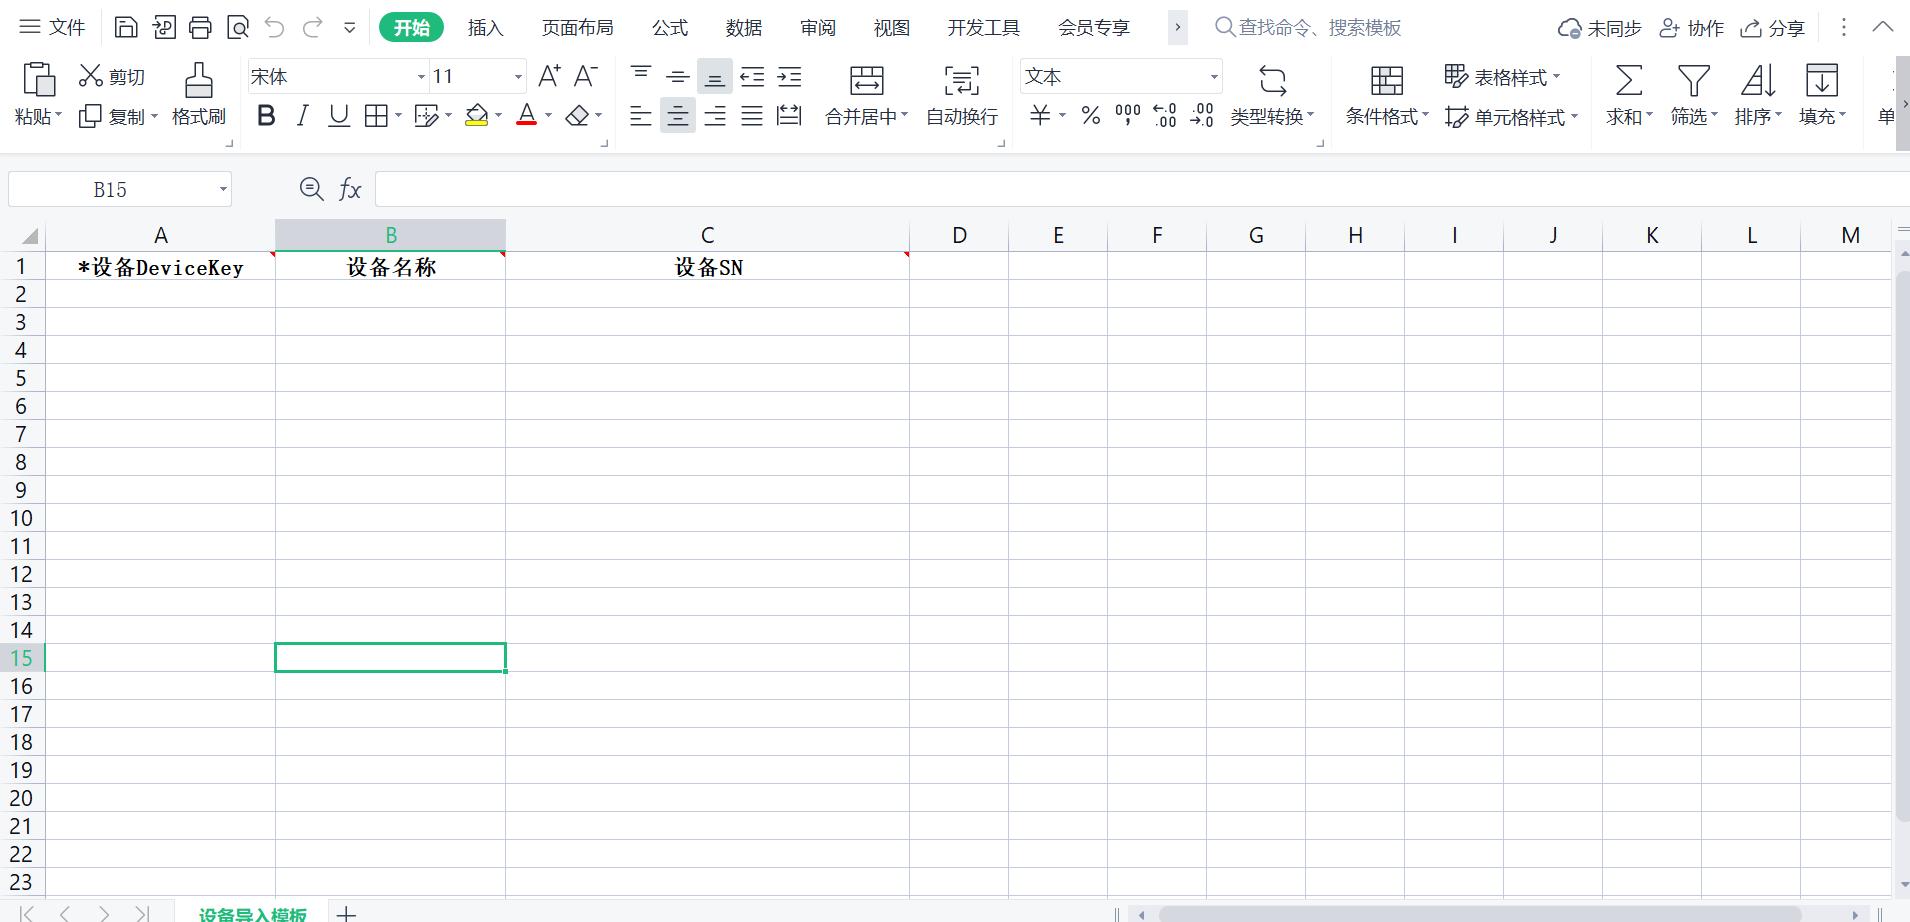Viewport: 1910px width, 922px height.
Task: Click the Increase font size icon
Action: coord(548,76)
